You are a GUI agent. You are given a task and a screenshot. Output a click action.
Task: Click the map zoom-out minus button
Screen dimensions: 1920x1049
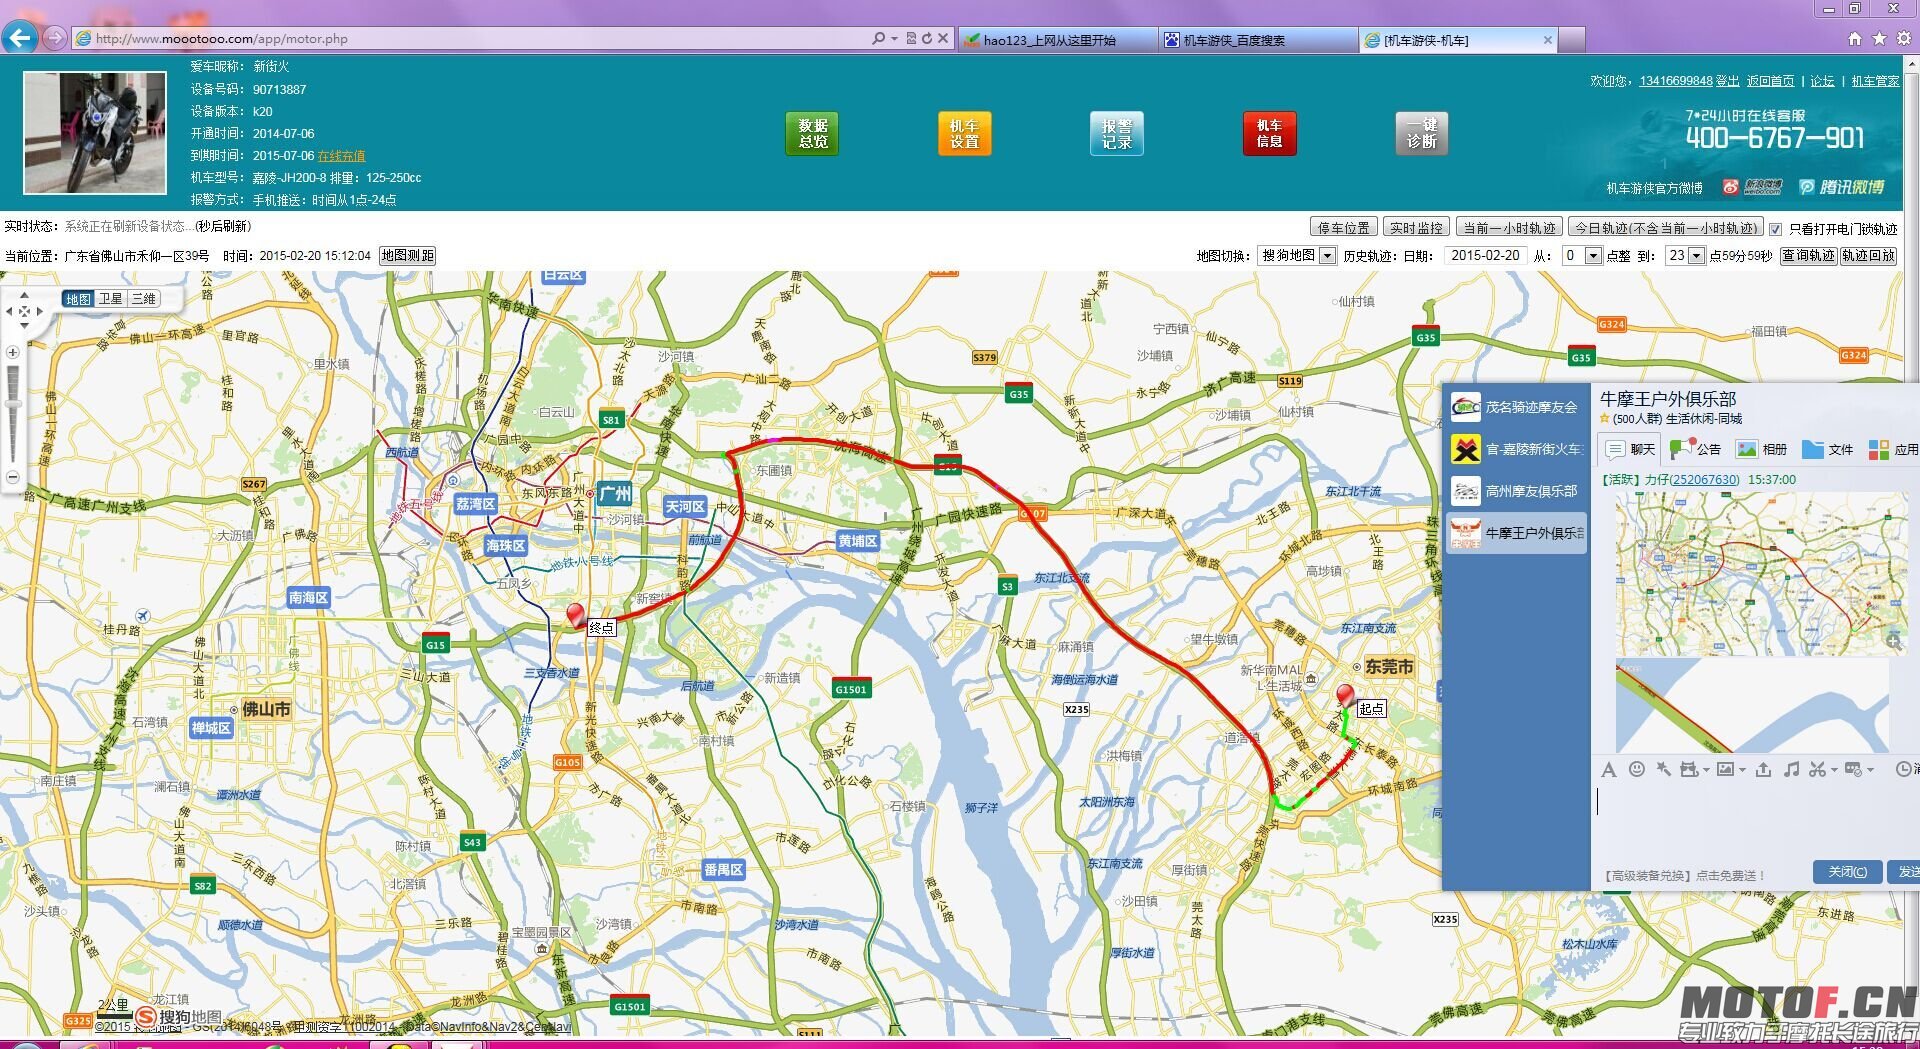point(13,477)
